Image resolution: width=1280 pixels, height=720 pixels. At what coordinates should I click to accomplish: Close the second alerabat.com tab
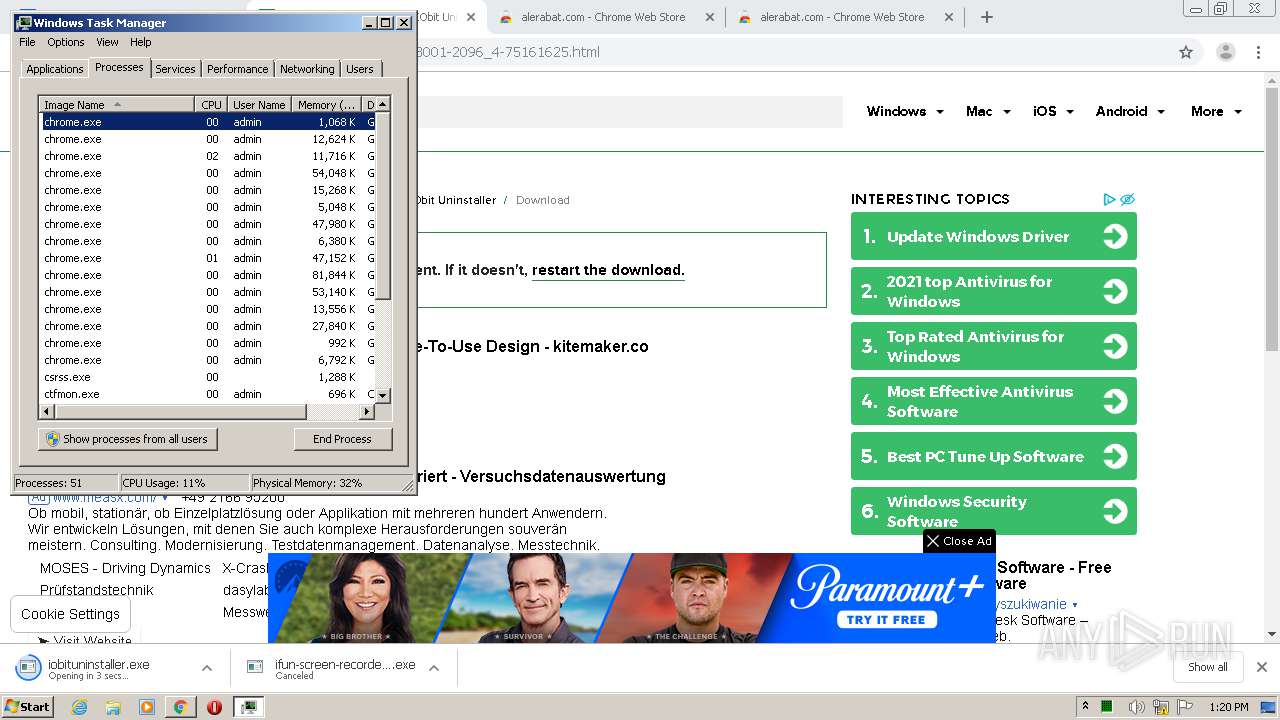[x=949, y=17]
